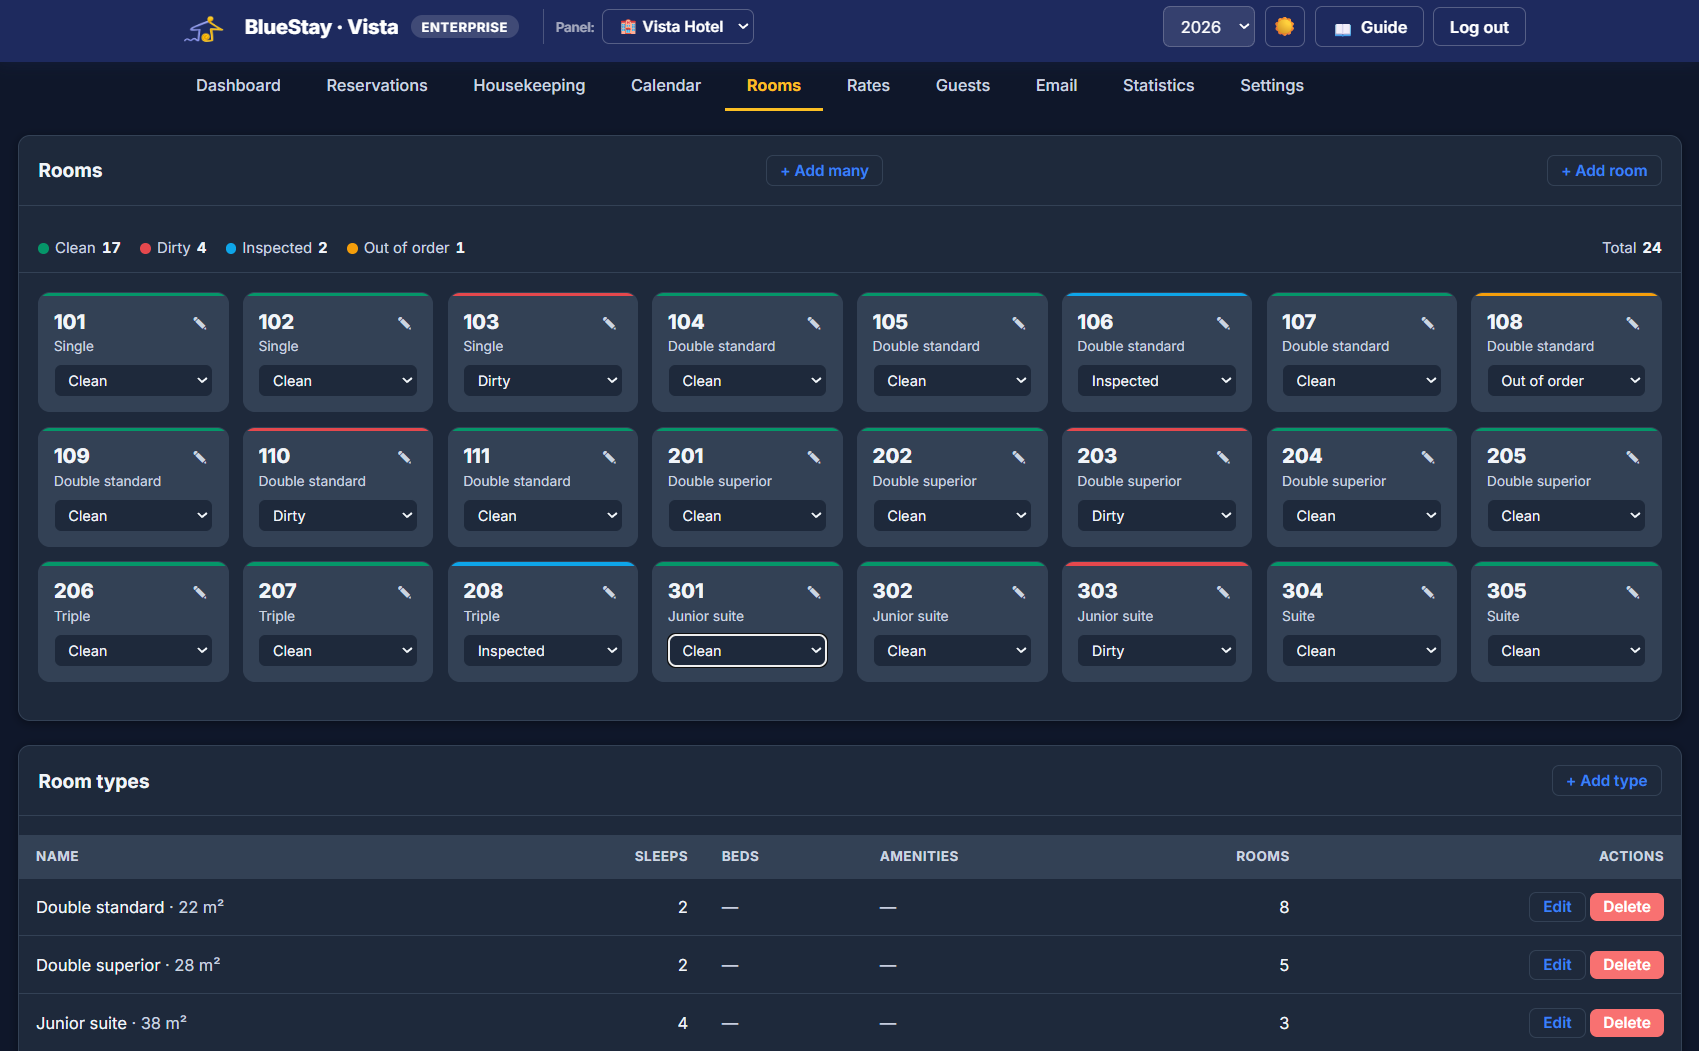
Task: Open the Guide
Action: coord(1369,27)
